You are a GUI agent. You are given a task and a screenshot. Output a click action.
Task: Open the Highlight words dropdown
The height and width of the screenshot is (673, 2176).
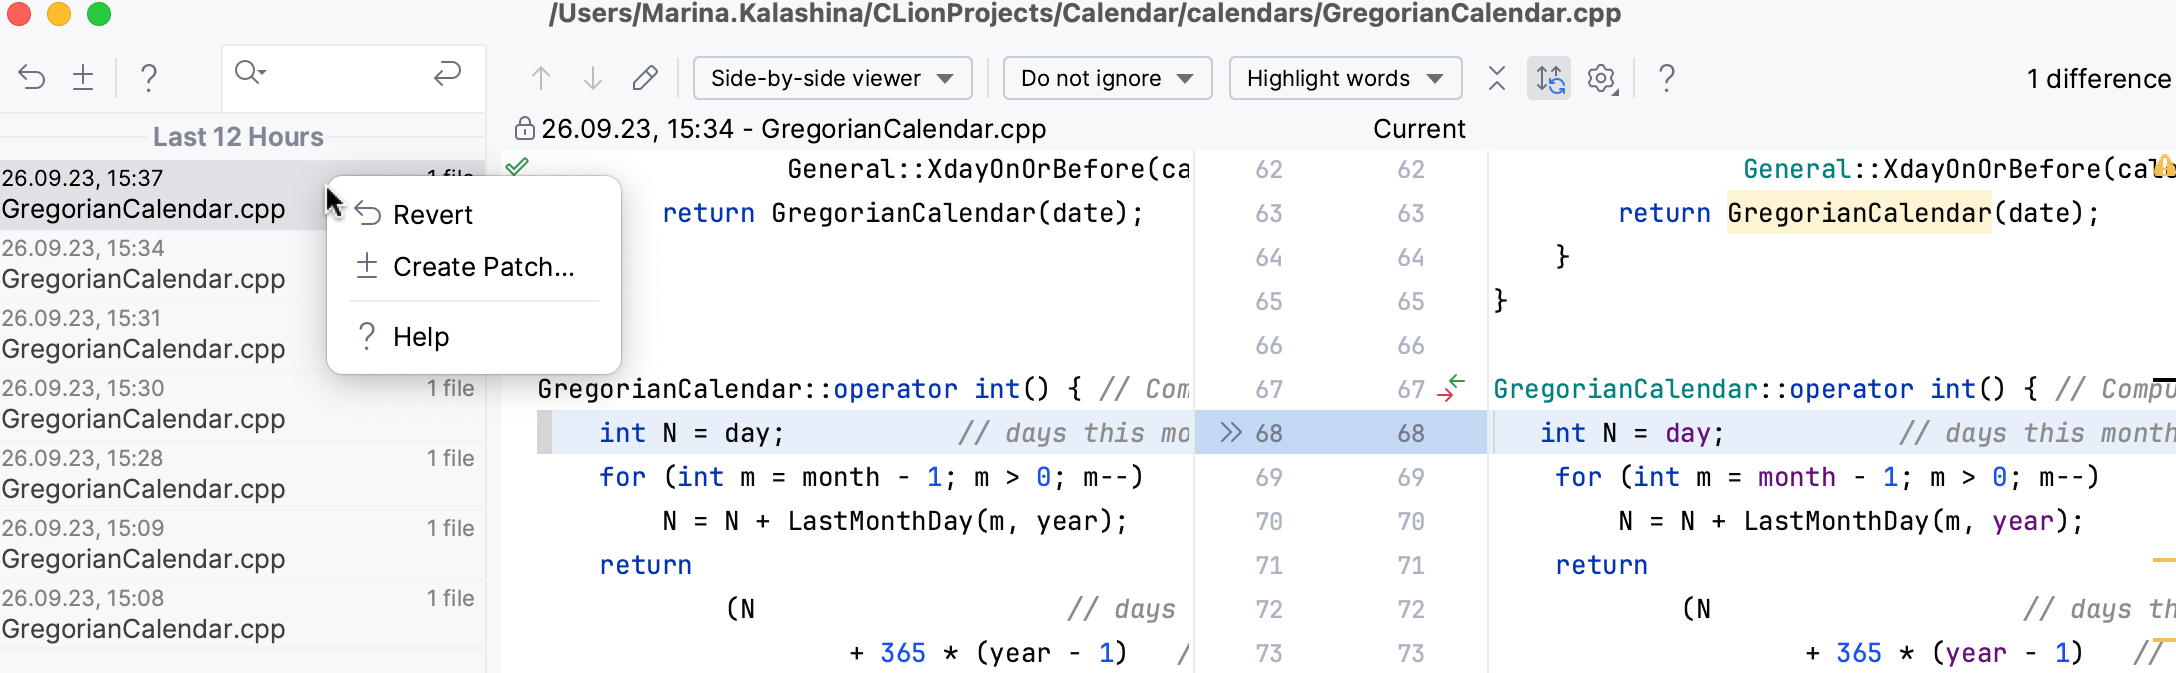point(1345,78)
